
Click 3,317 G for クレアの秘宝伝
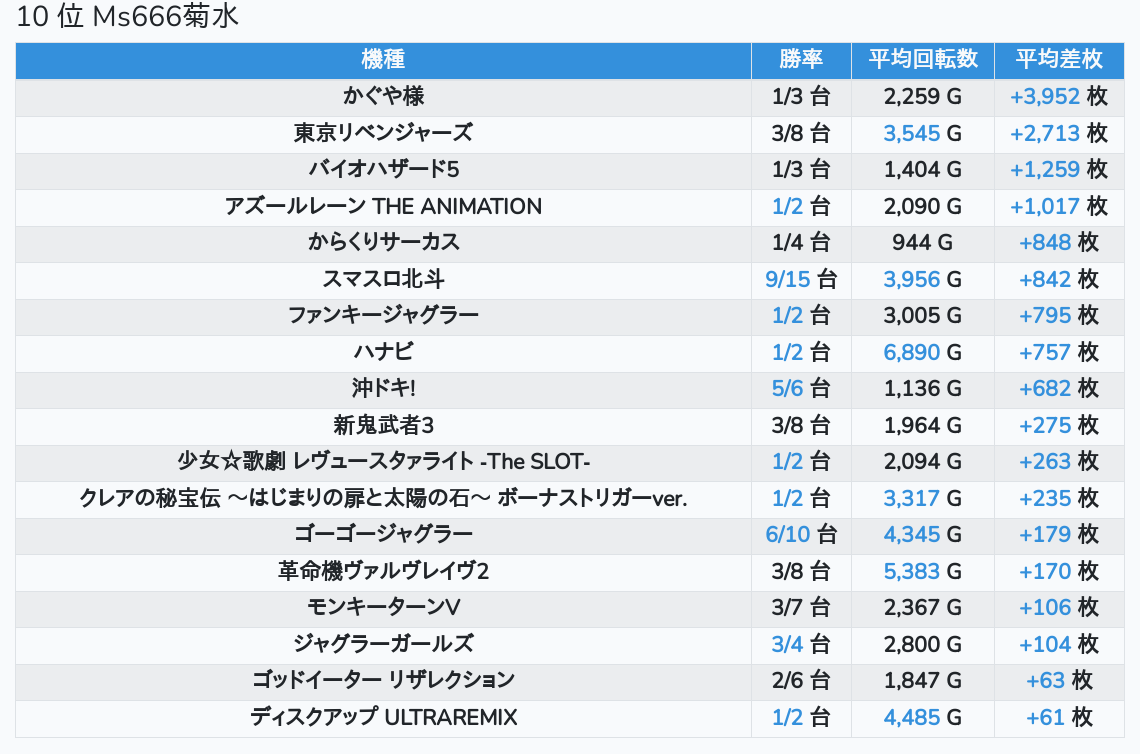(911, 498)
